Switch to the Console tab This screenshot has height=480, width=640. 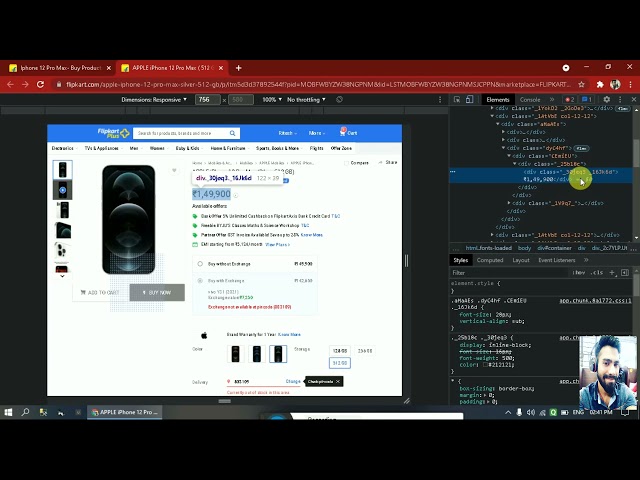tap(530, 100)
